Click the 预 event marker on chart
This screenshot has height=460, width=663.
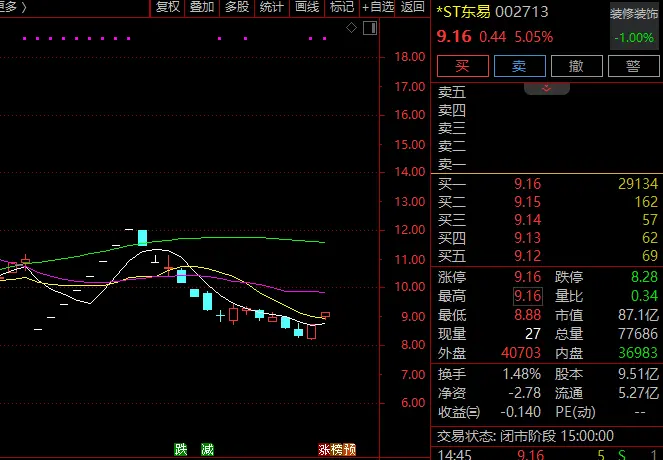pos(350,450)
